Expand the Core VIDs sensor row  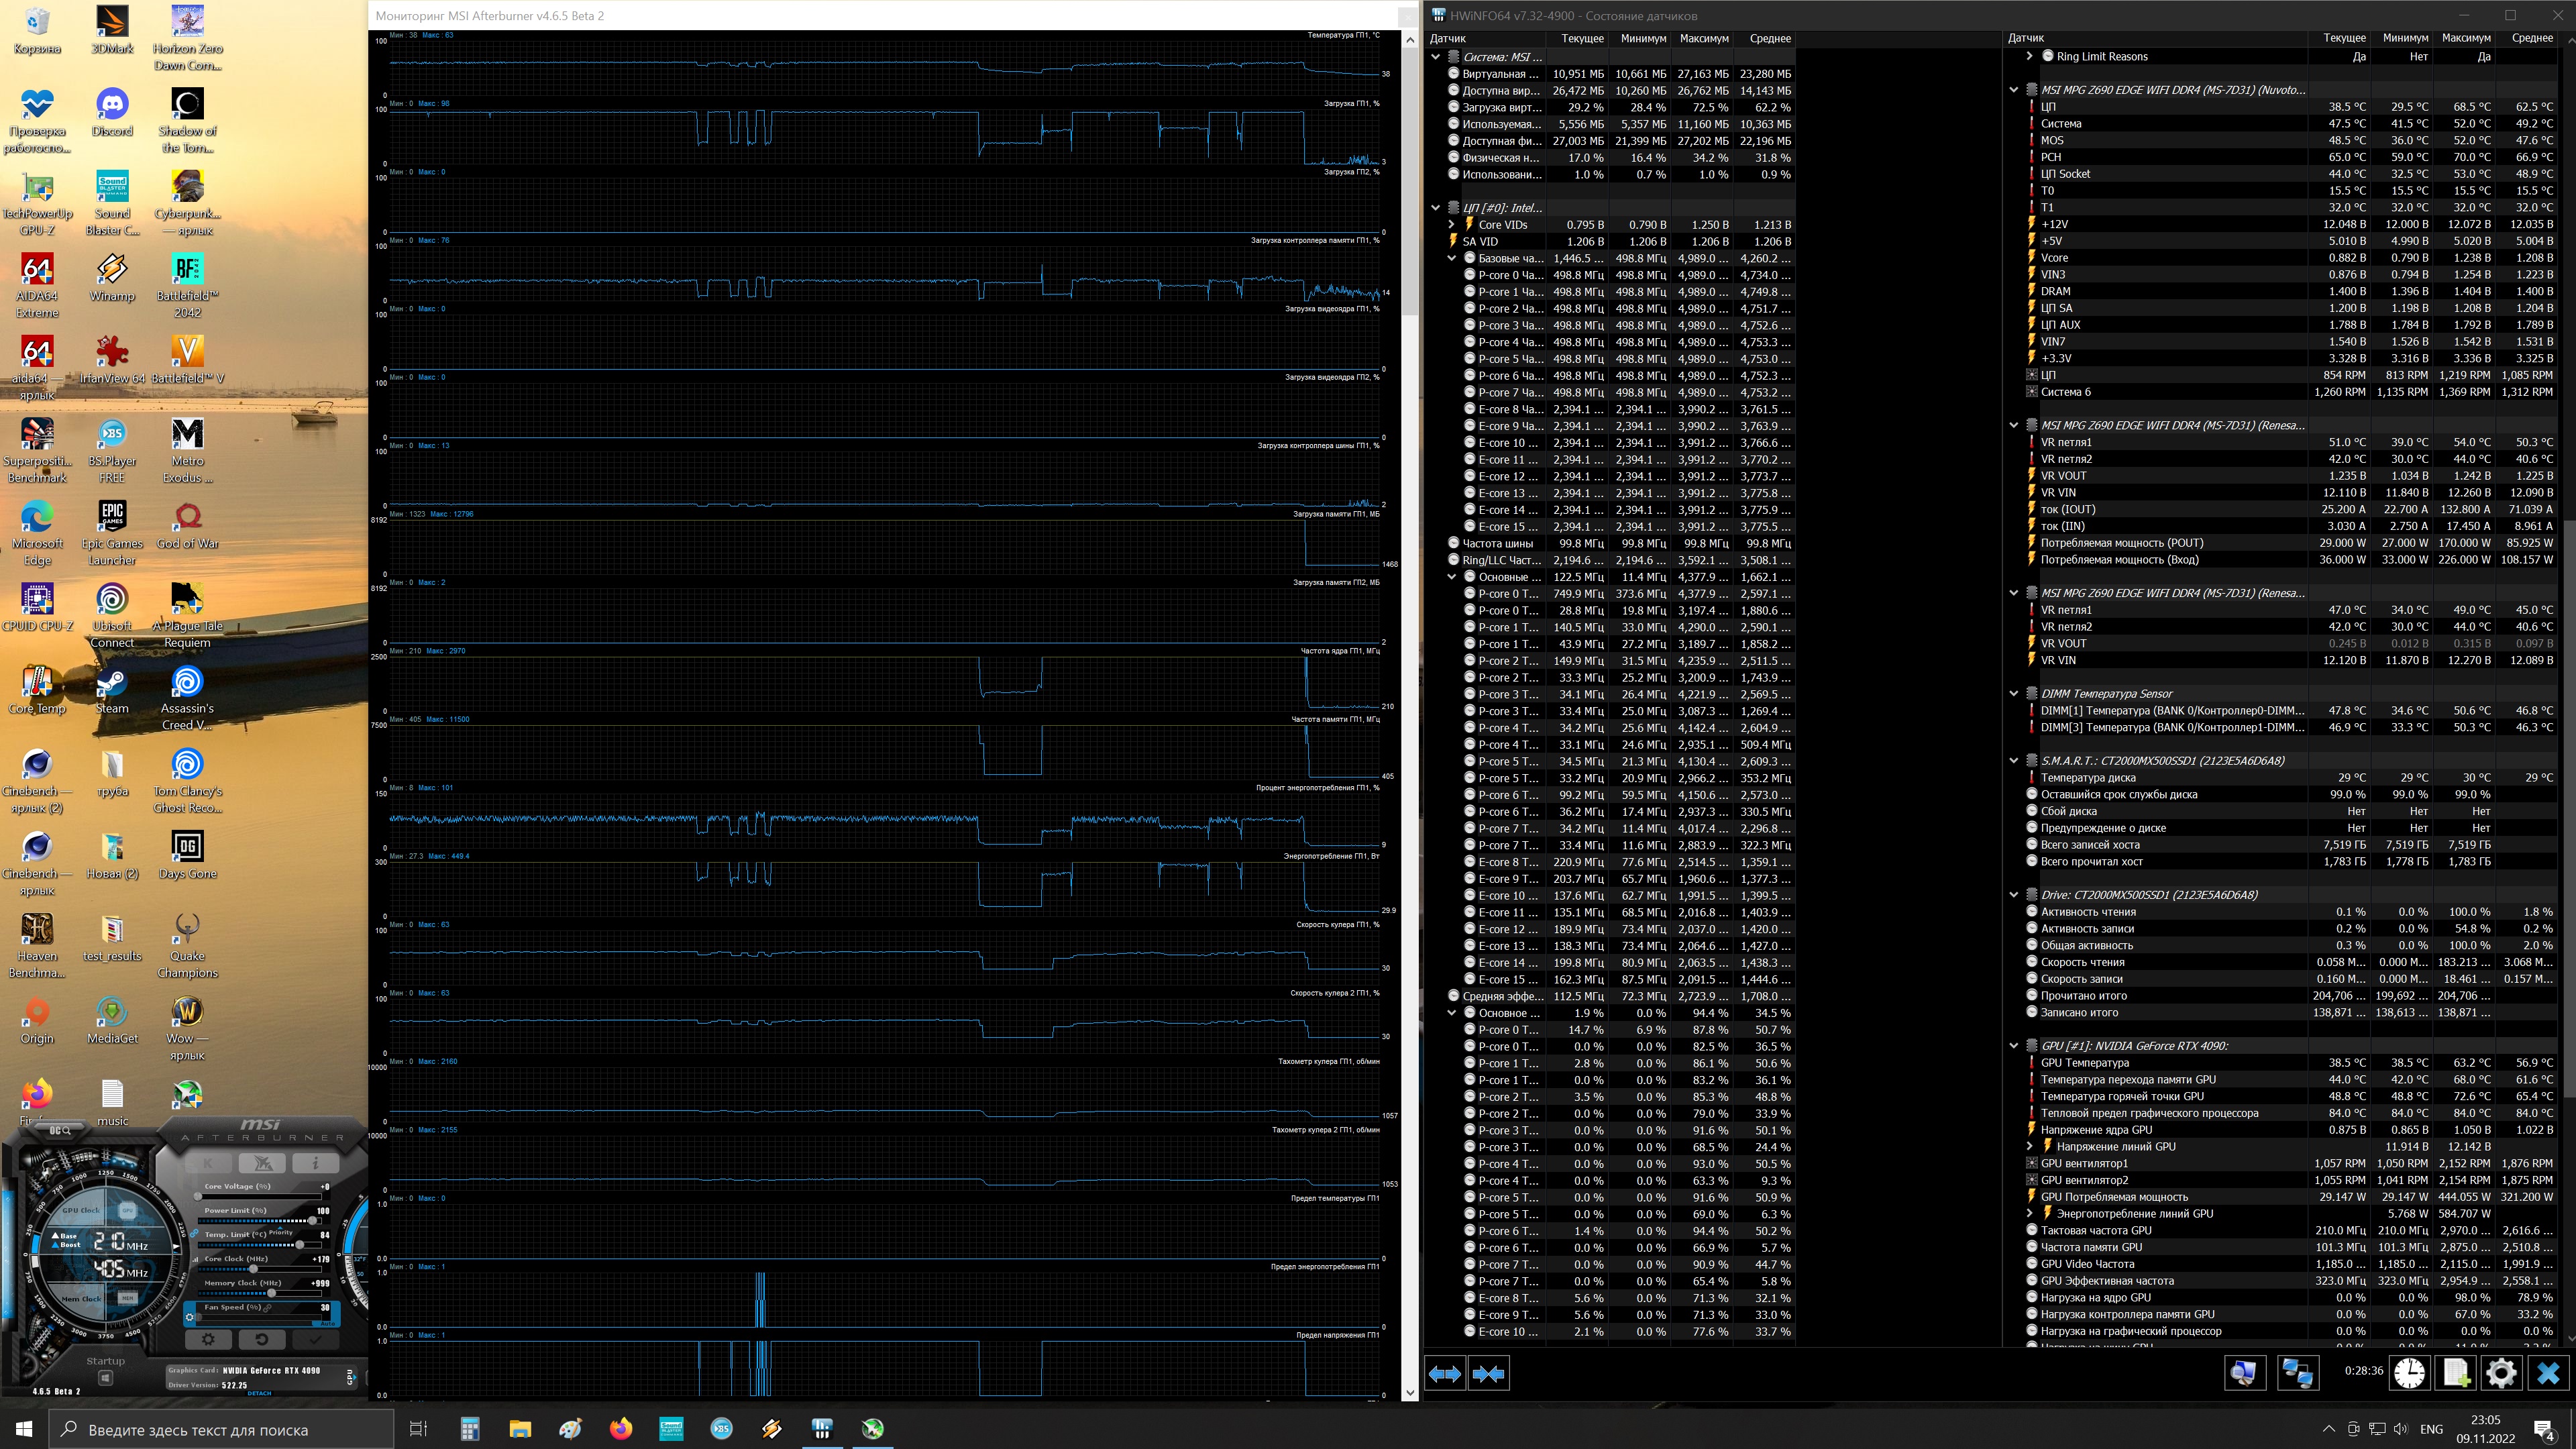point(1452,225)
